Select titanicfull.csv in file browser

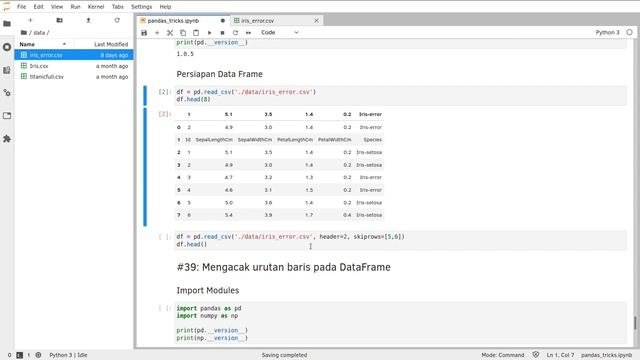[74, 77]
